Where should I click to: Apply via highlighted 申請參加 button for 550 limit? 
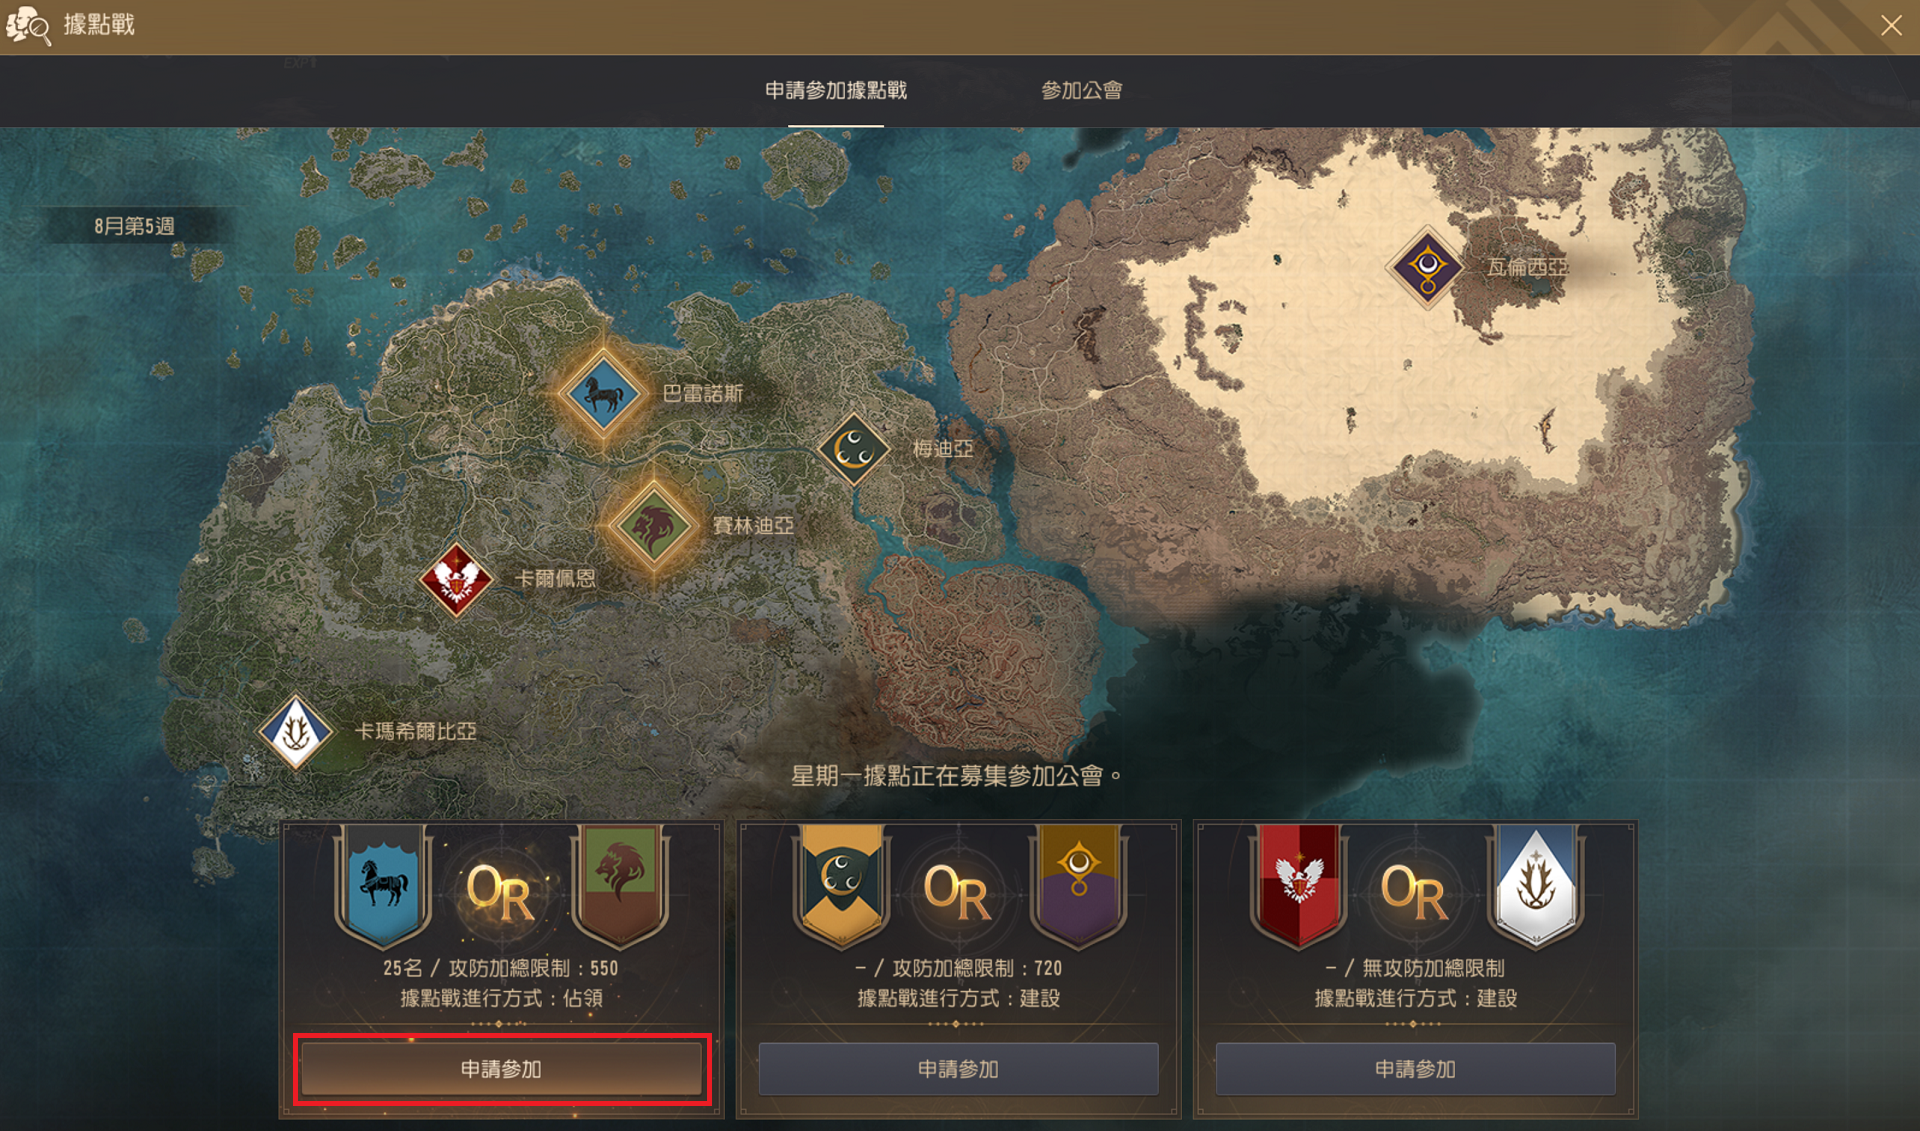(x=502, y=1069)
